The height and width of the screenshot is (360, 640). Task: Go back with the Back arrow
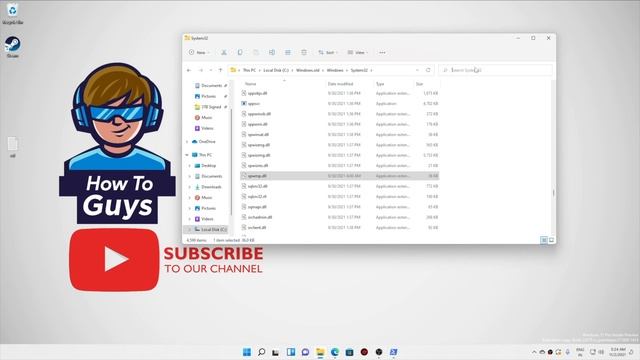189,70
